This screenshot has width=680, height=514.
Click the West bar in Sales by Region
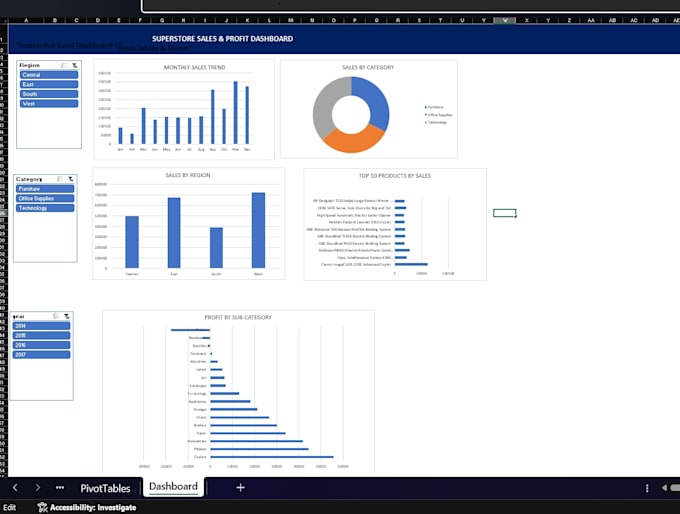(x=258, y=230)
